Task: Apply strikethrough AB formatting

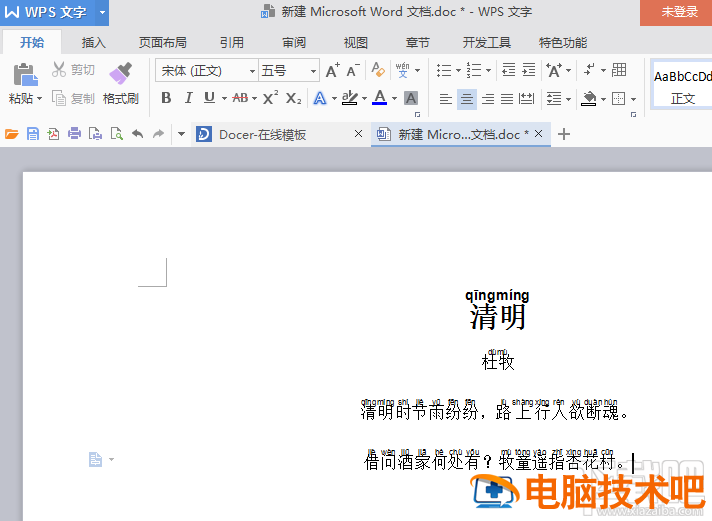Action: [240, 98]
